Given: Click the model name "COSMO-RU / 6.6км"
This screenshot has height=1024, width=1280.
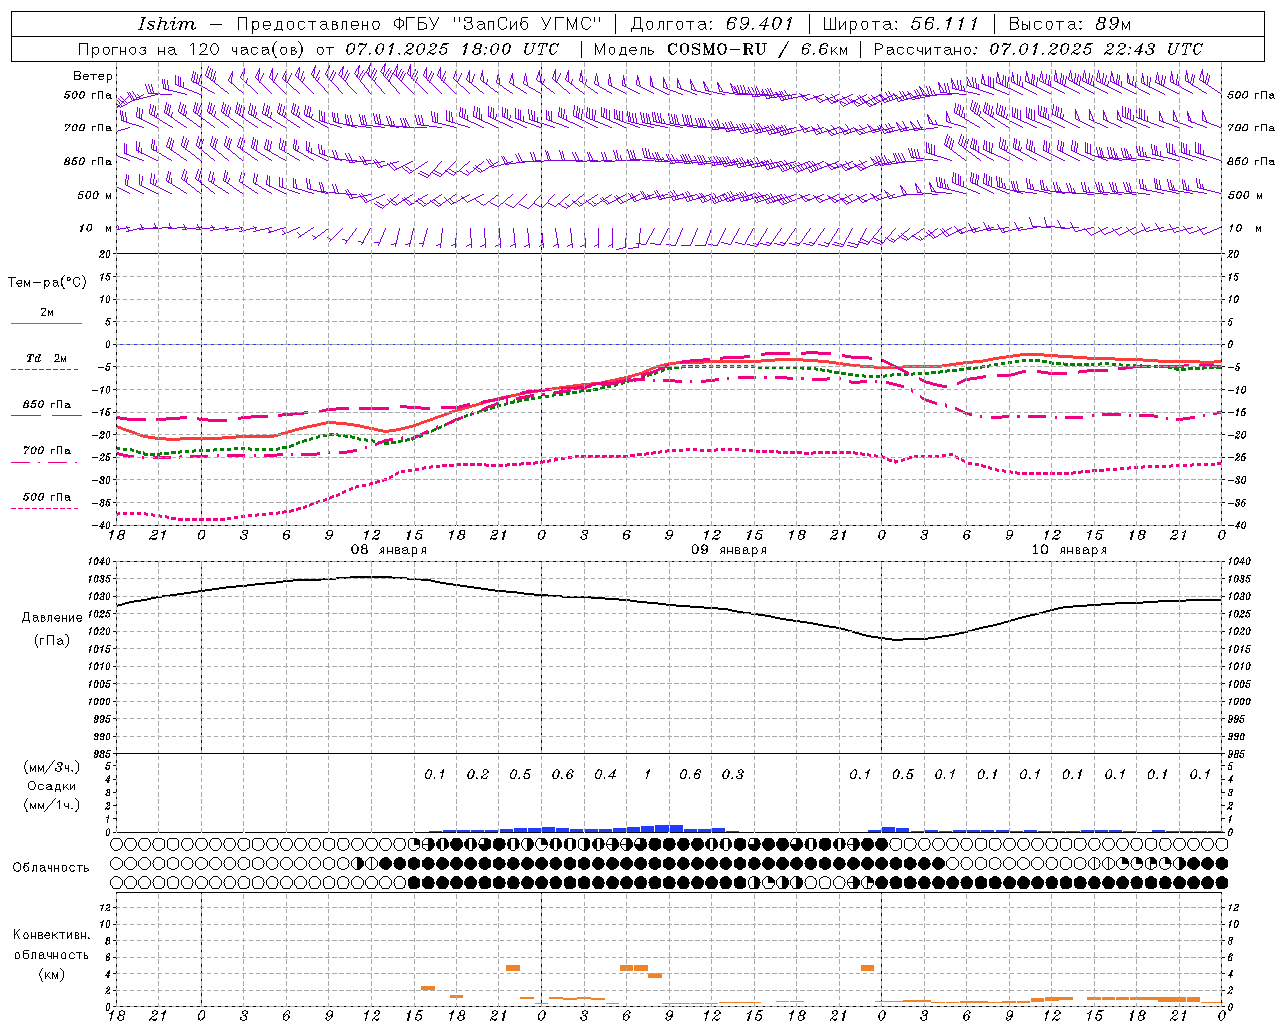Looking at the screenshot, I should (757, 49).
